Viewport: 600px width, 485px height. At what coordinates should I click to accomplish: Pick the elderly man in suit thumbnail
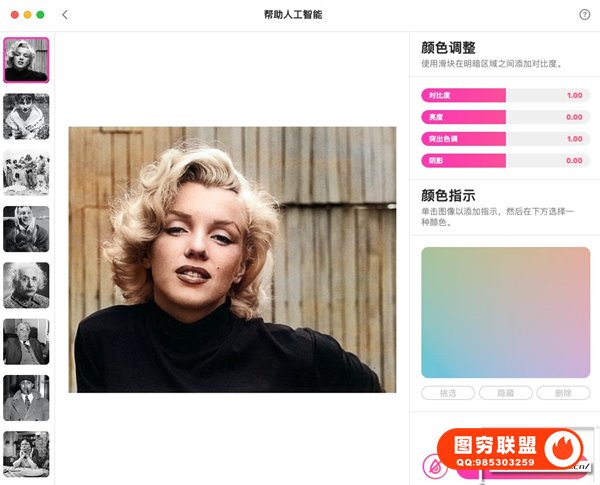click(x=26, y=341)
